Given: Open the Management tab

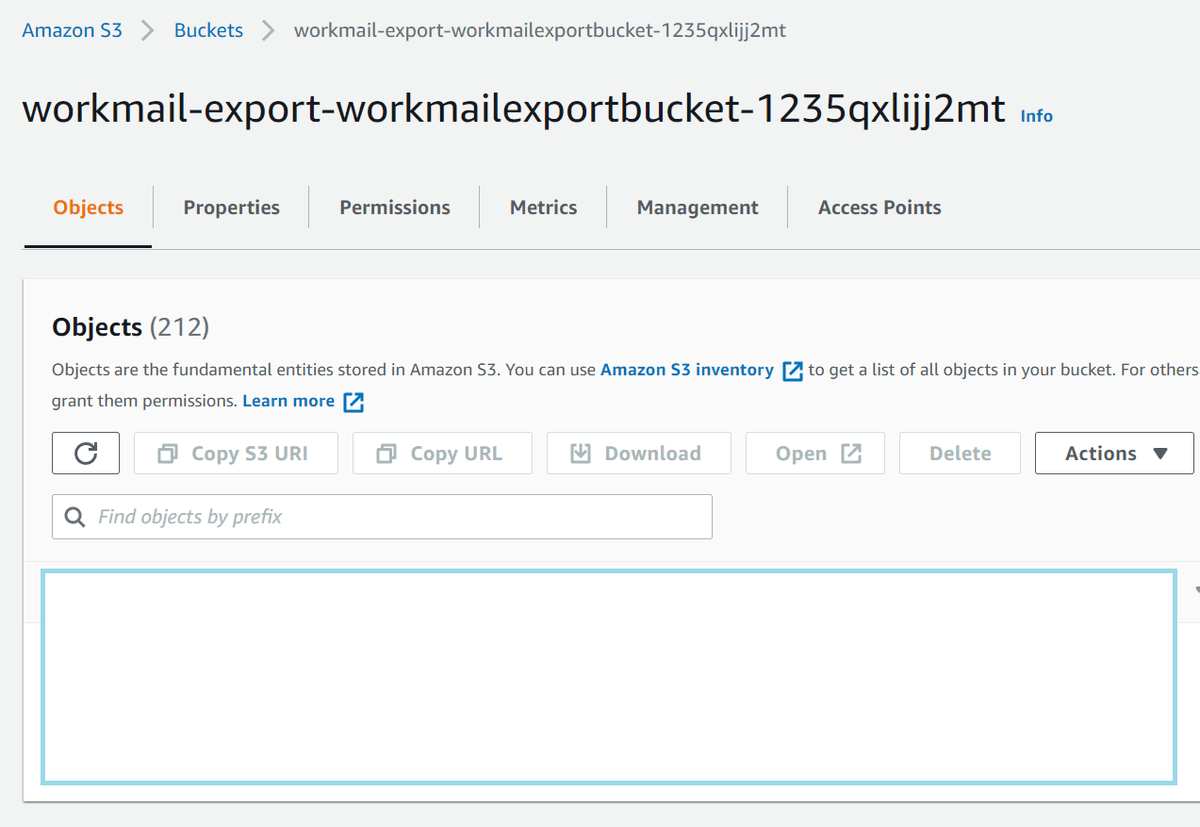Looking at the screenshot, I should point(697,207).
